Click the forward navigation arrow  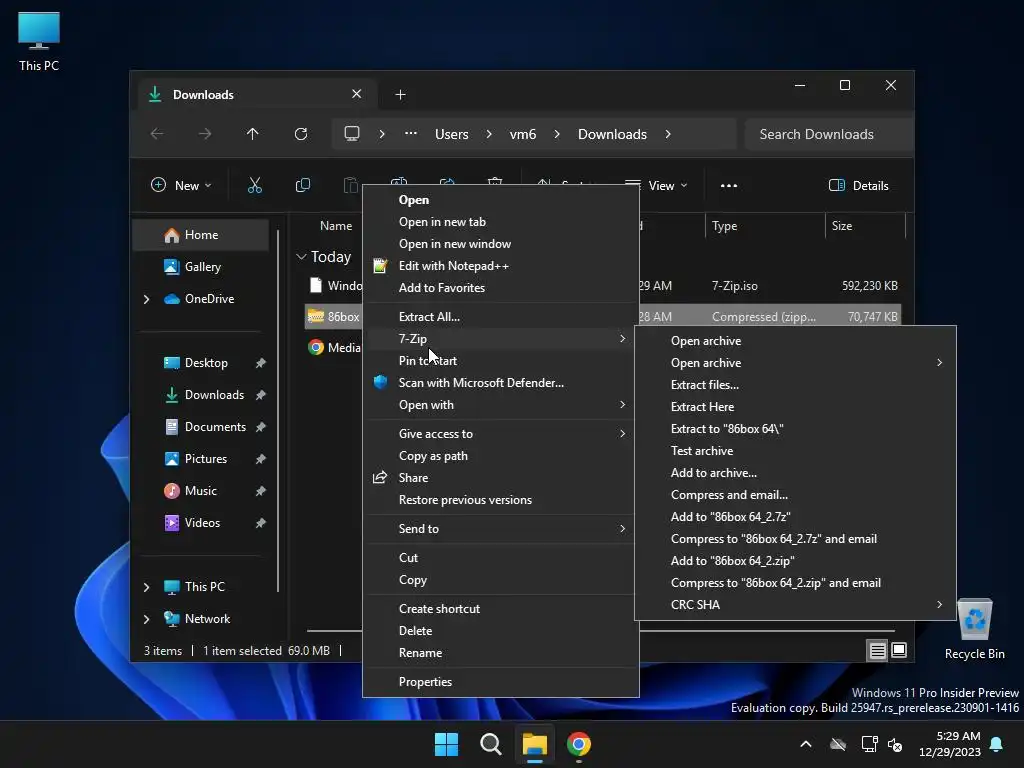point(205,134)
